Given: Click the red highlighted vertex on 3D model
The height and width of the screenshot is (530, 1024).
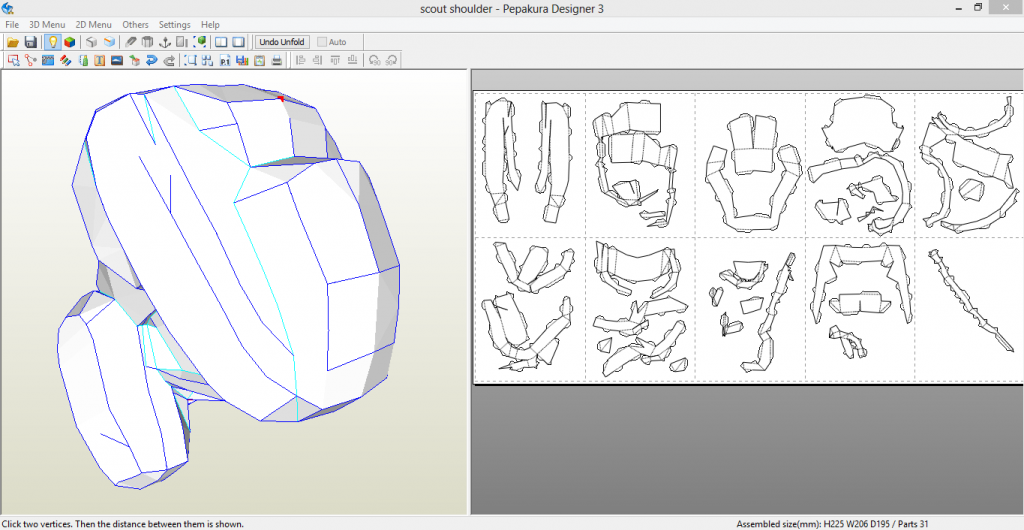Looking at the screenshot, I should point(281,98).
